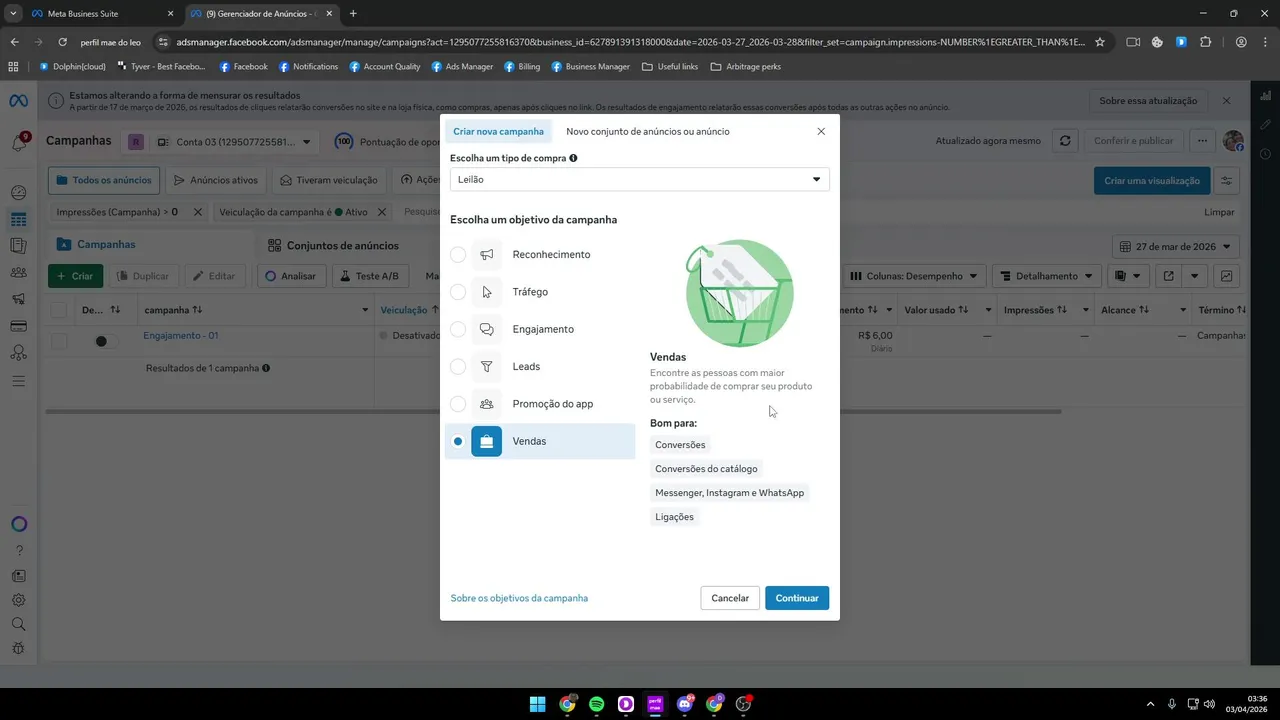
Task: Open Leilão buying type dropdown
Action: (640, 180)
